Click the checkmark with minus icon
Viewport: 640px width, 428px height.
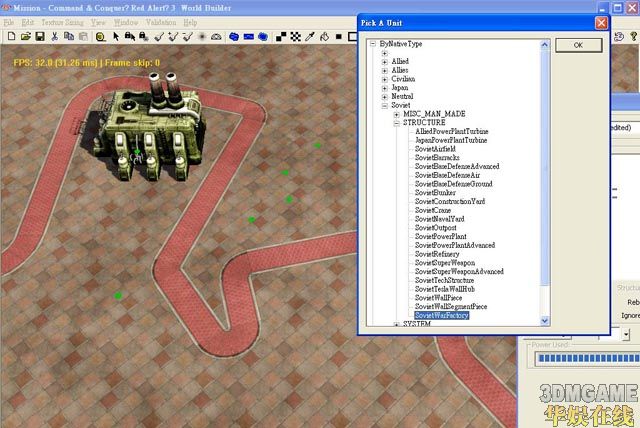[187, 37]
